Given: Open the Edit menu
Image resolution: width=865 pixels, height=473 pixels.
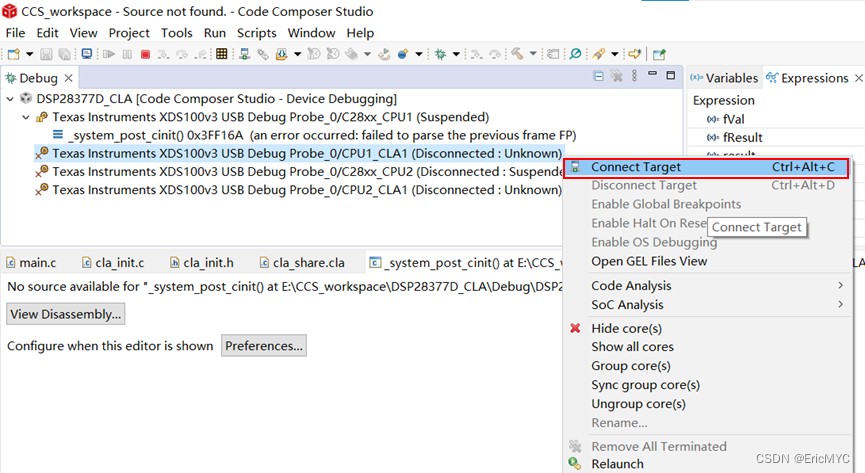Looking at the screenshot, I should pyautogui.click(x=47, y=33).
